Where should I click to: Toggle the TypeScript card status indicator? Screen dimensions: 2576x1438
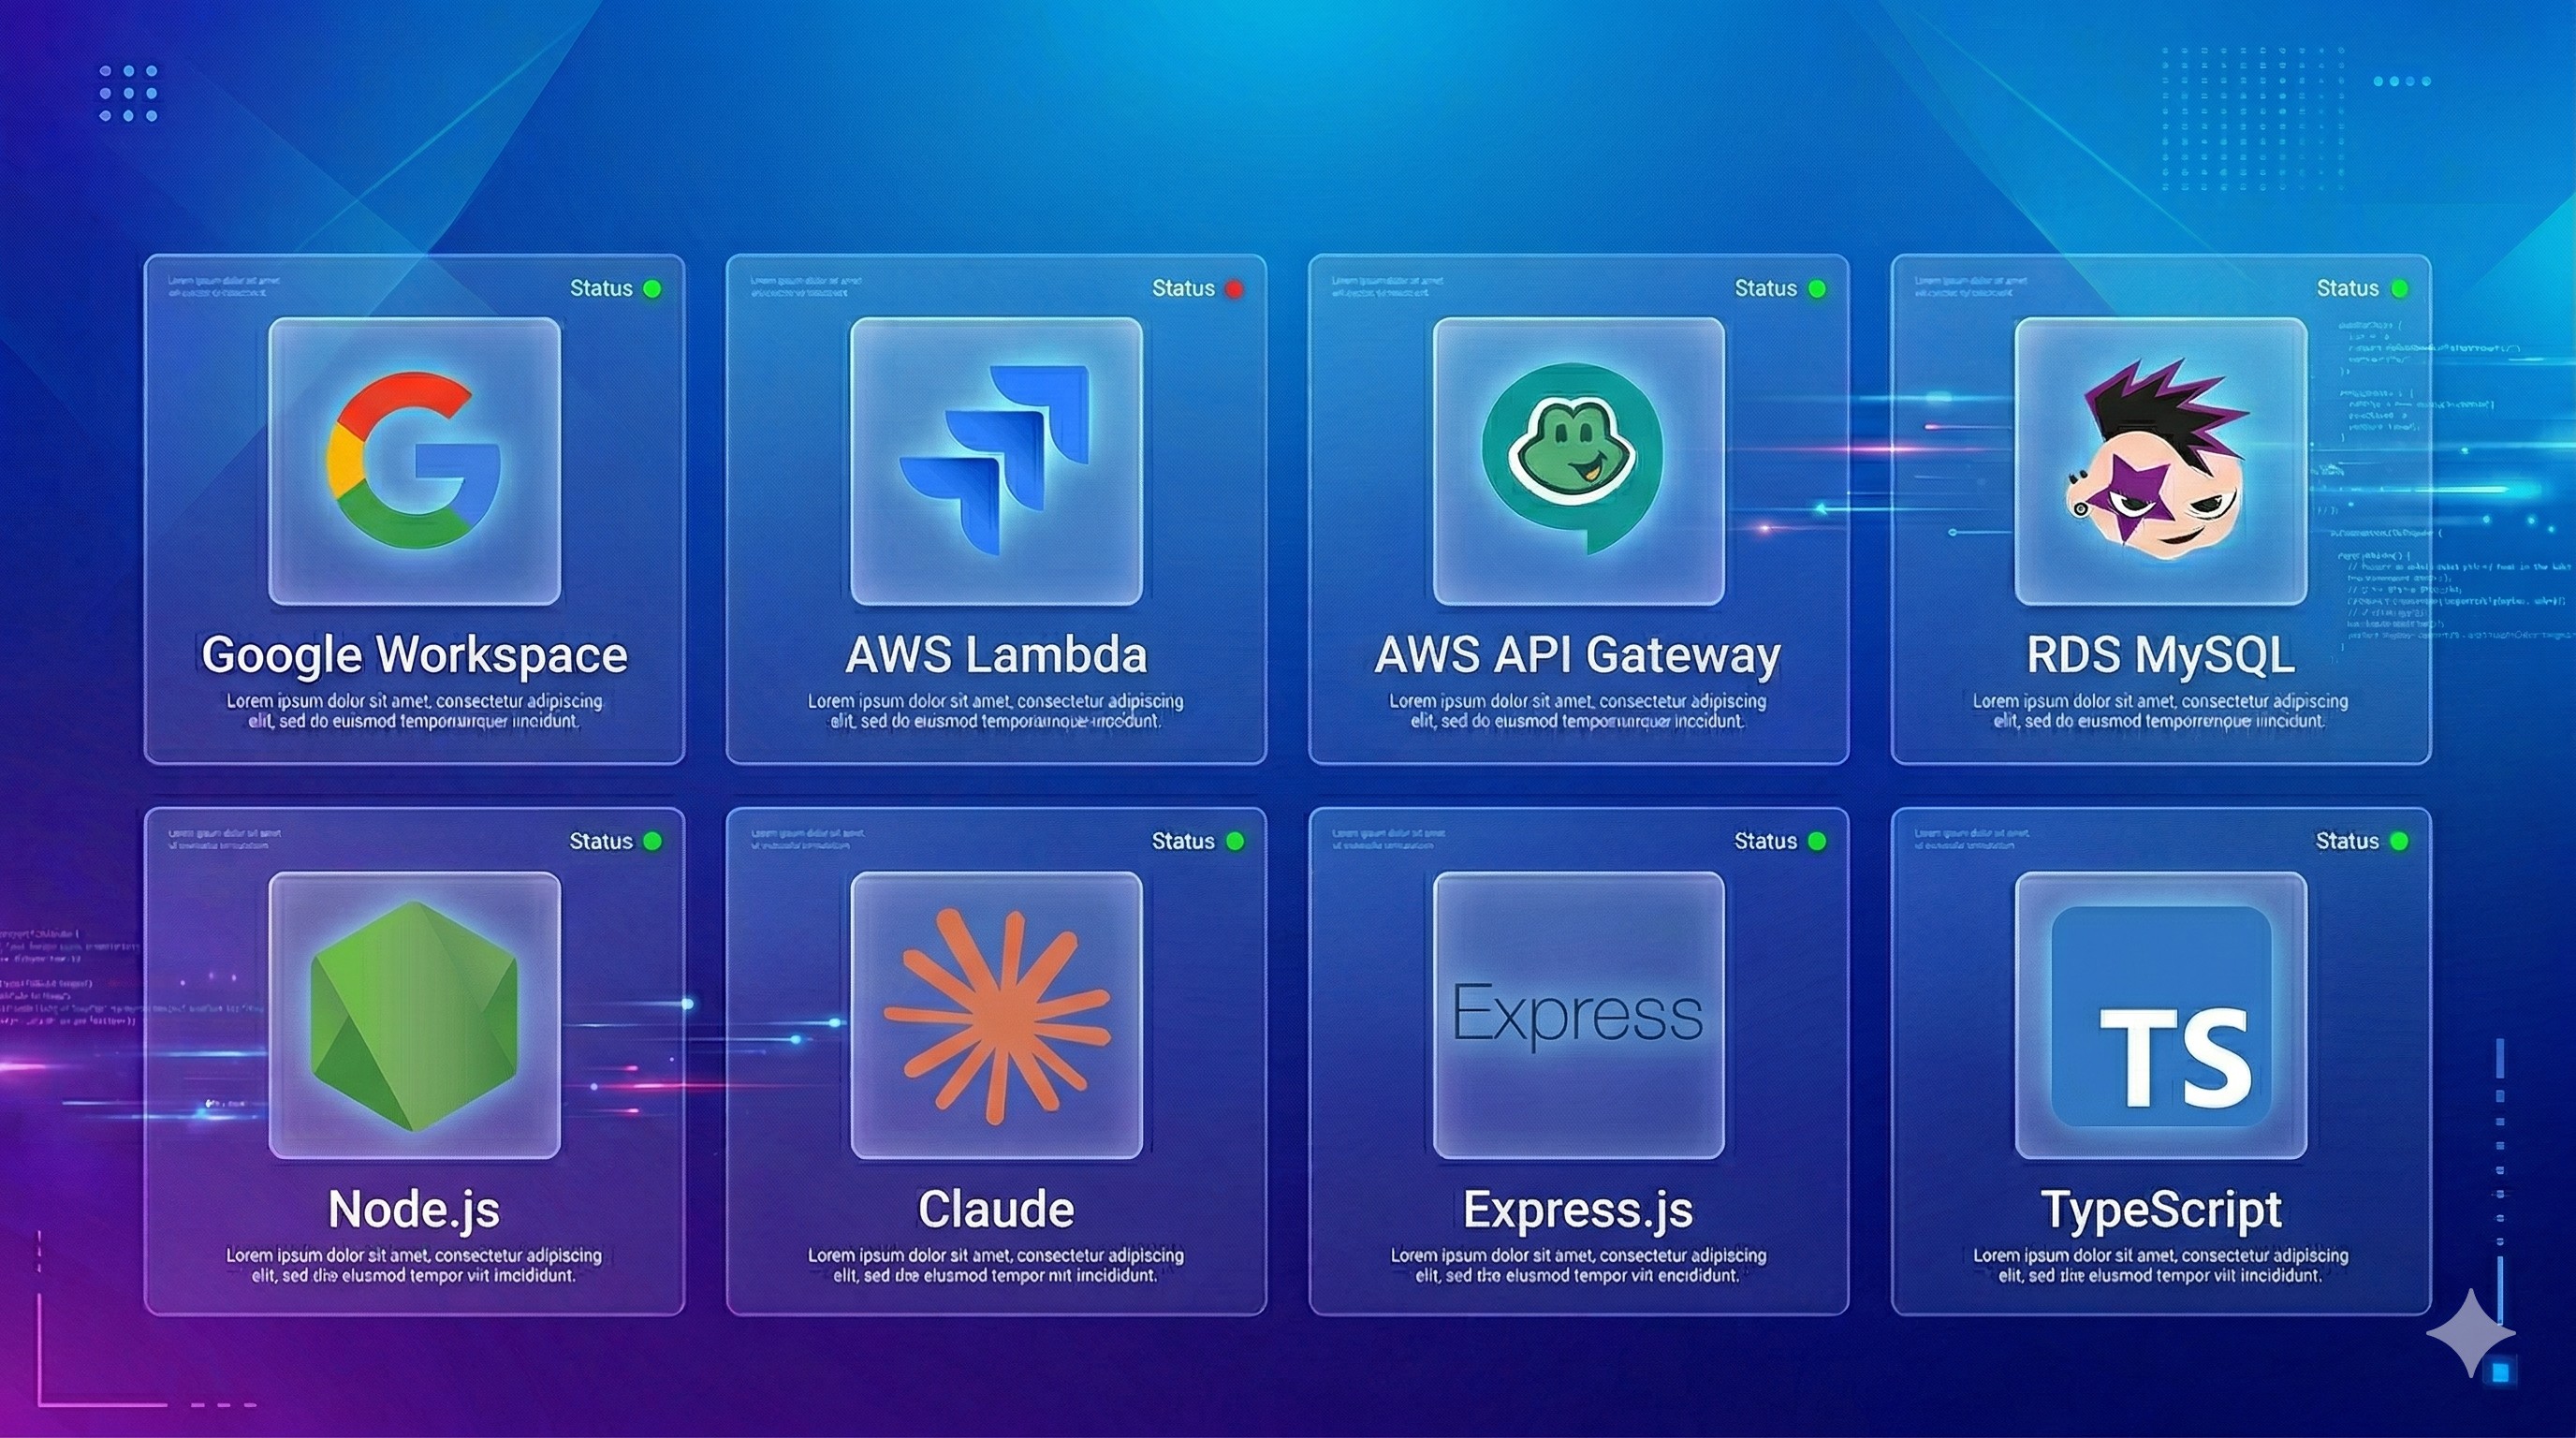click(2398, 840)
